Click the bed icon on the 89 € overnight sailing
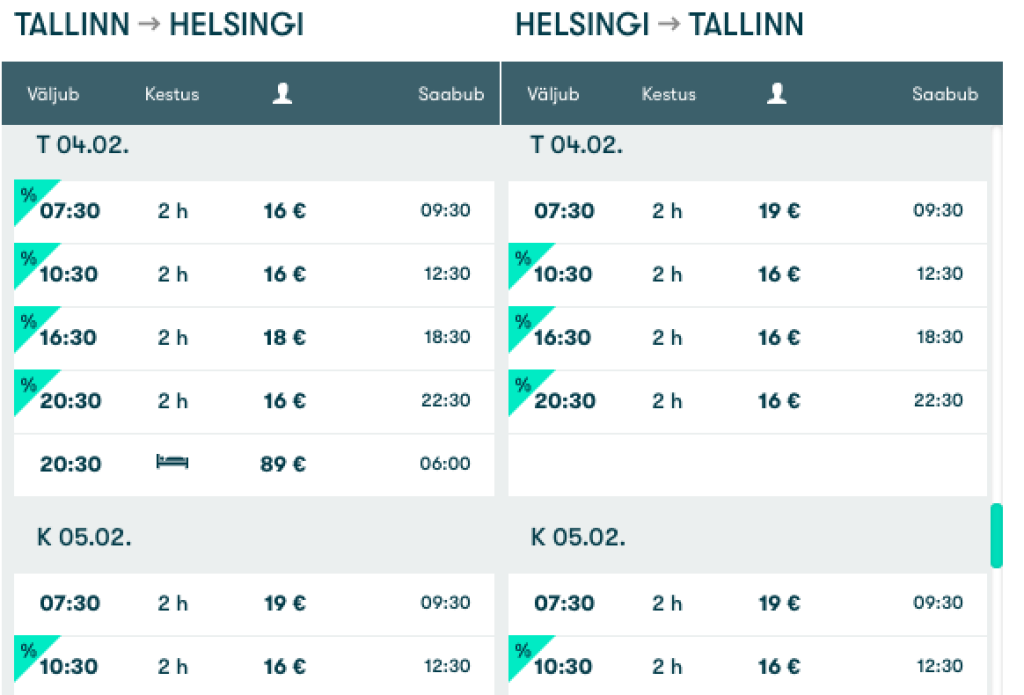 [x=172, y=462]
